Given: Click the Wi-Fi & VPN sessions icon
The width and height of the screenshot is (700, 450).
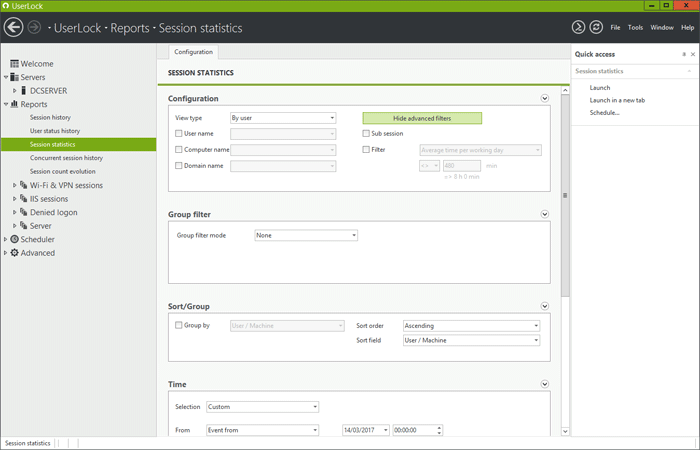Looking at the screenshot, I should (x=24, y=185).
